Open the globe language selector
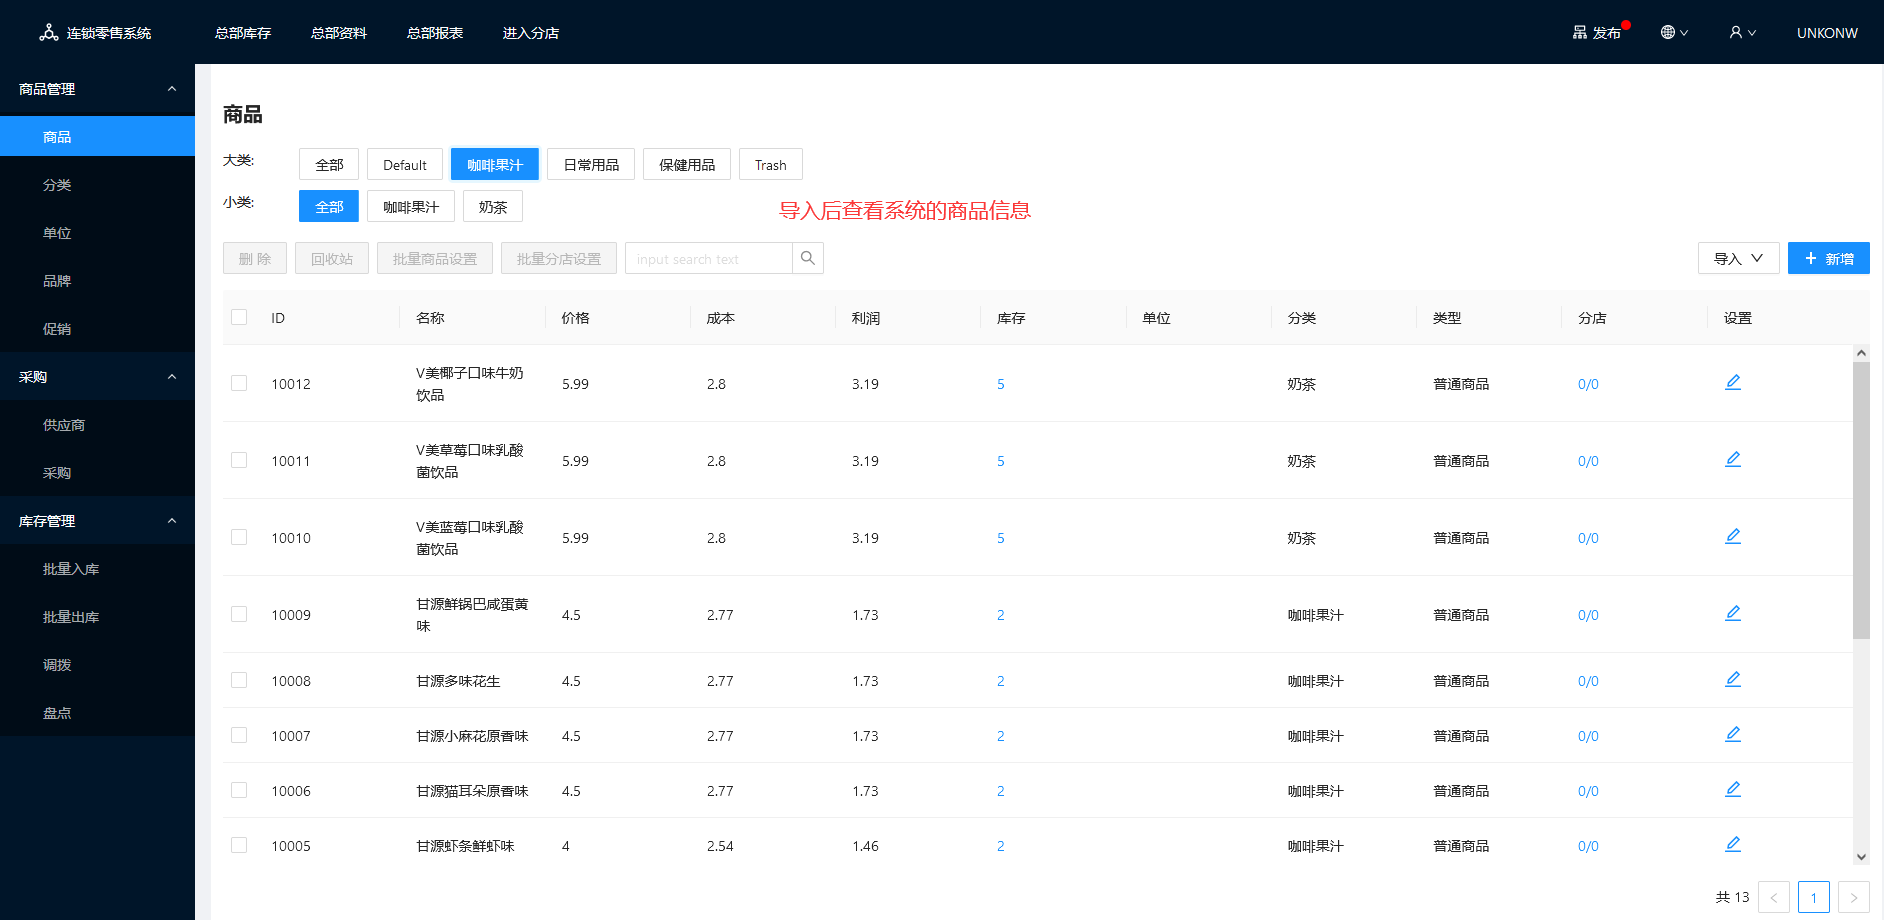 pos(1674,33)
